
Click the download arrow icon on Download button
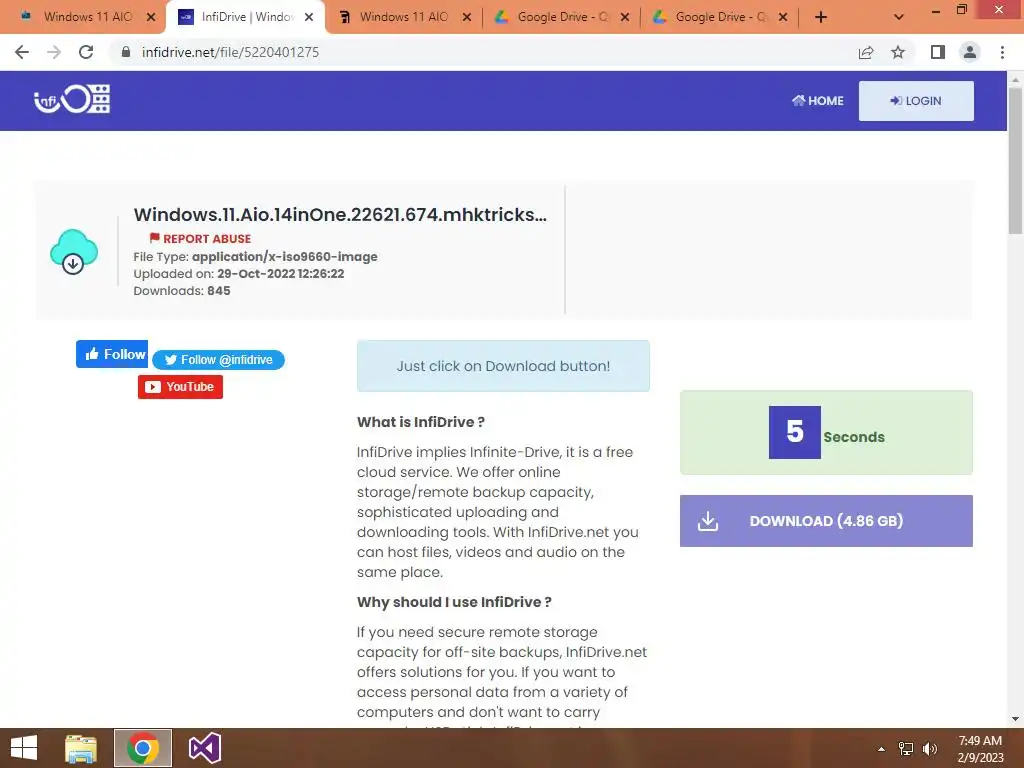(x=708, y=520)
